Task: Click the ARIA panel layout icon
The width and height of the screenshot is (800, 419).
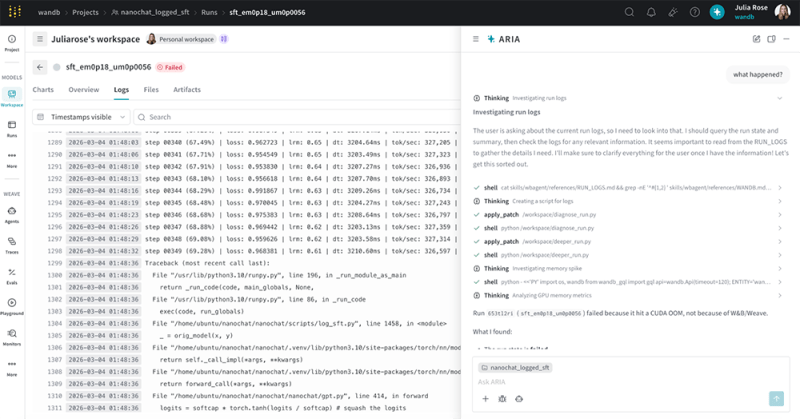Action: coord(771,39)
